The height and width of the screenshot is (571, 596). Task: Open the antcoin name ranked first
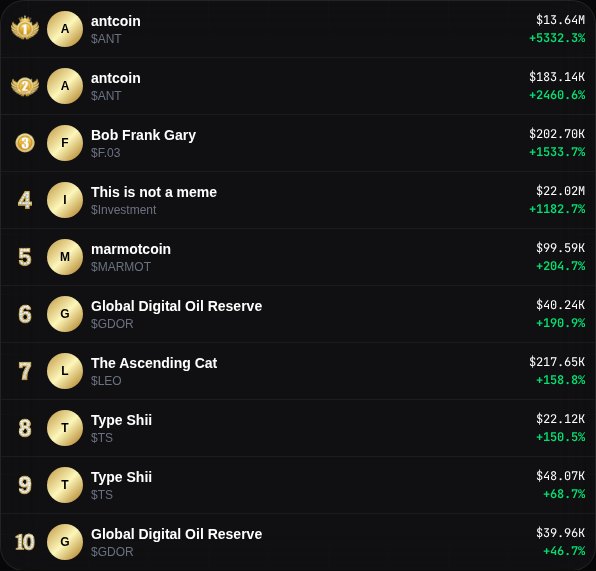(116, 21)
